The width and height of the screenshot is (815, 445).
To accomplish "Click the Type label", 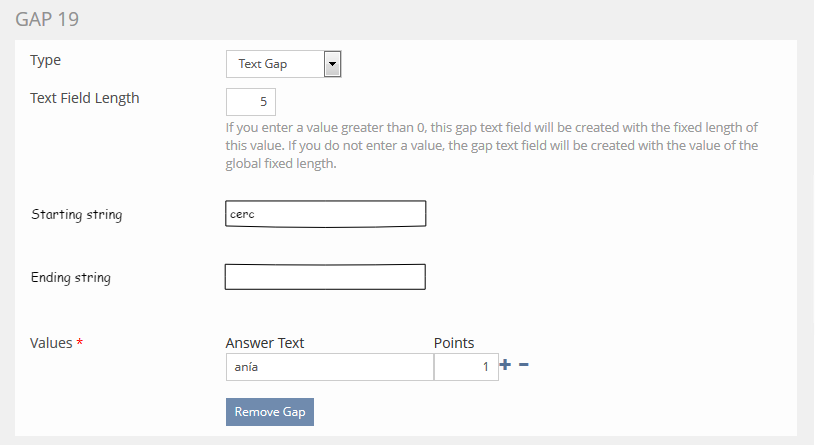I will tap(46, 61).
